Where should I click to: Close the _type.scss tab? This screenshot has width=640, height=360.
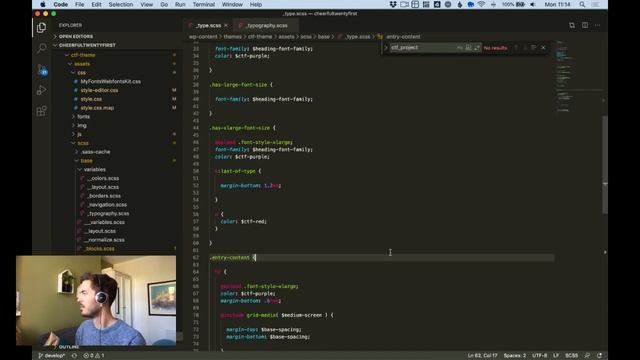(226, 25)
